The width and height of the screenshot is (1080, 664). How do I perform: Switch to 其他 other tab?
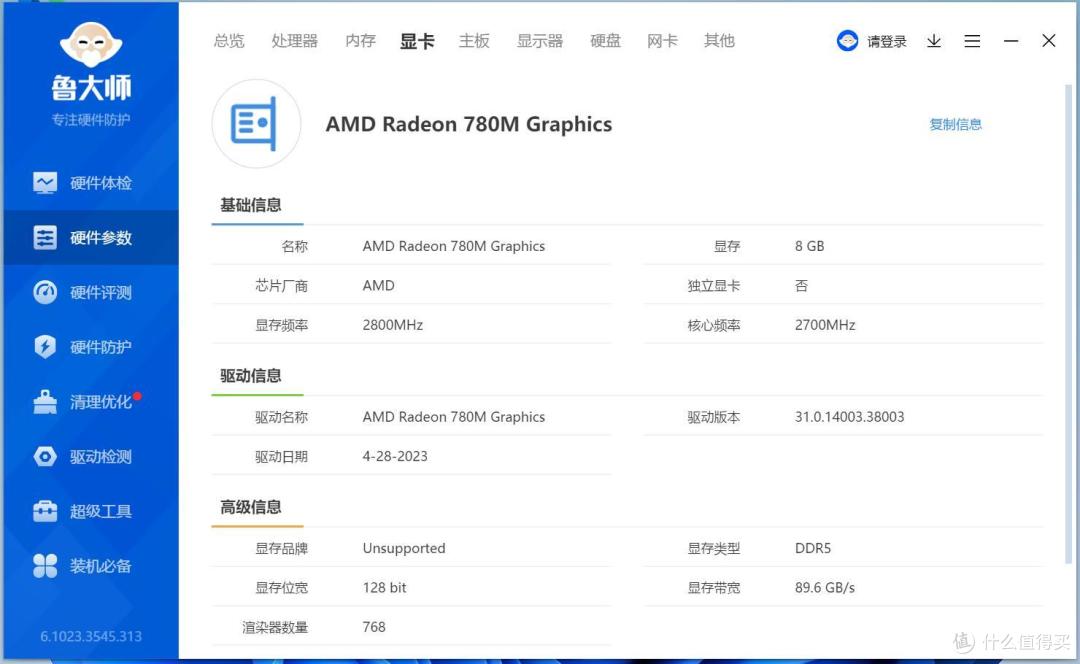pos(719,41)
